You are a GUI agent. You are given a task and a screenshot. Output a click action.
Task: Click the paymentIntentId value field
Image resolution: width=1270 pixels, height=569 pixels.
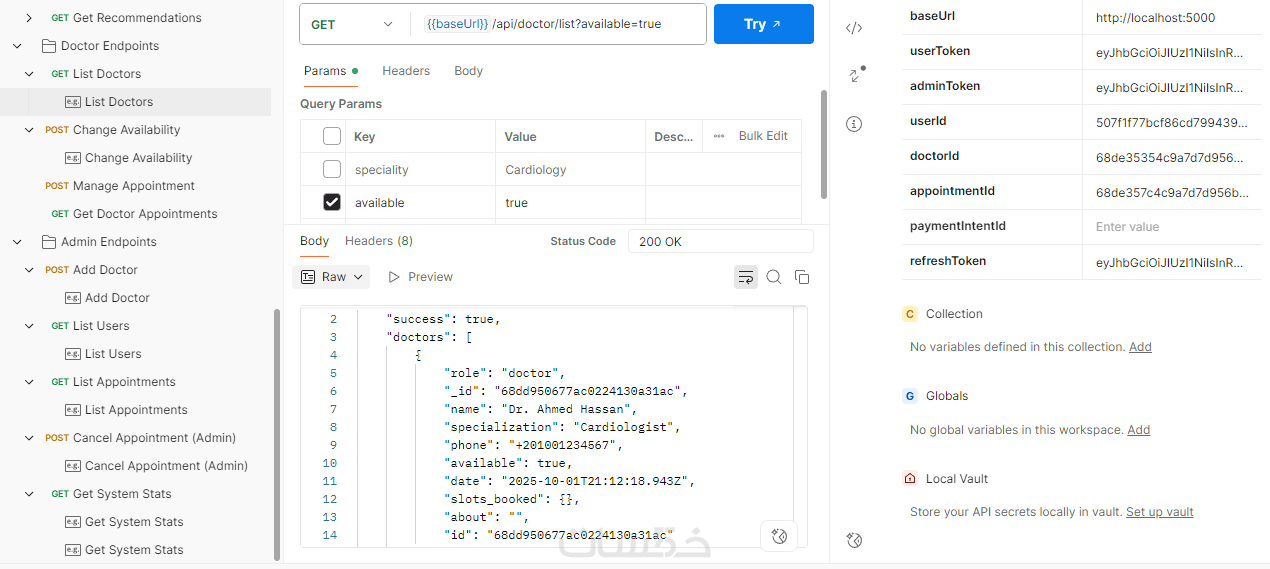1170,227
